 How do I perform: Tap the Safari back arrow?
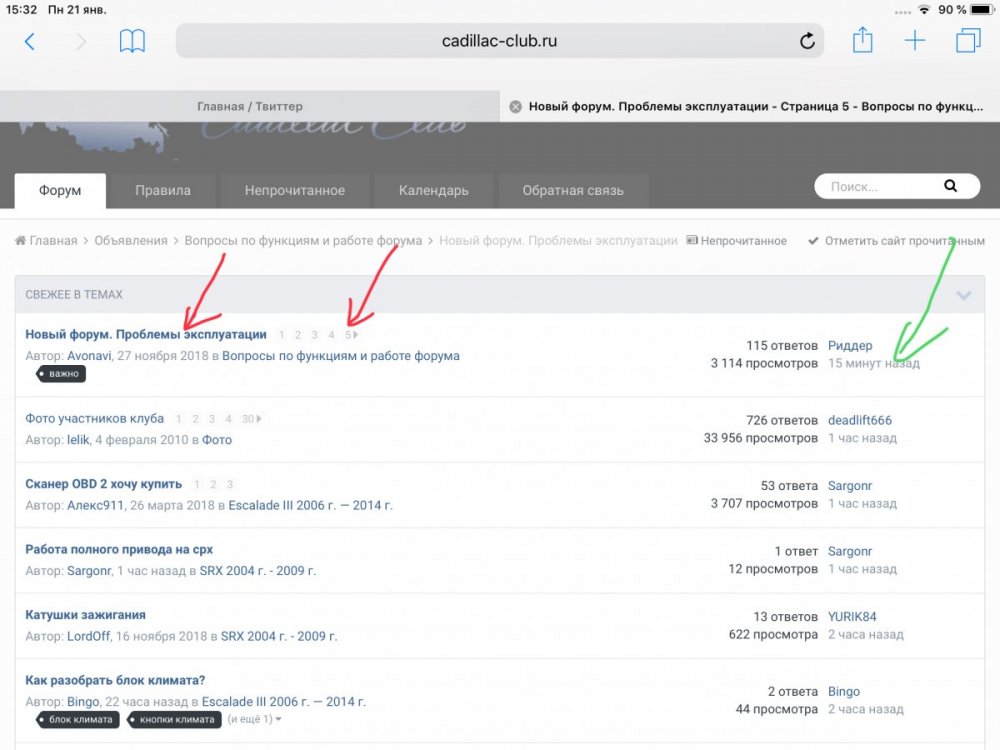coord(30,41)
